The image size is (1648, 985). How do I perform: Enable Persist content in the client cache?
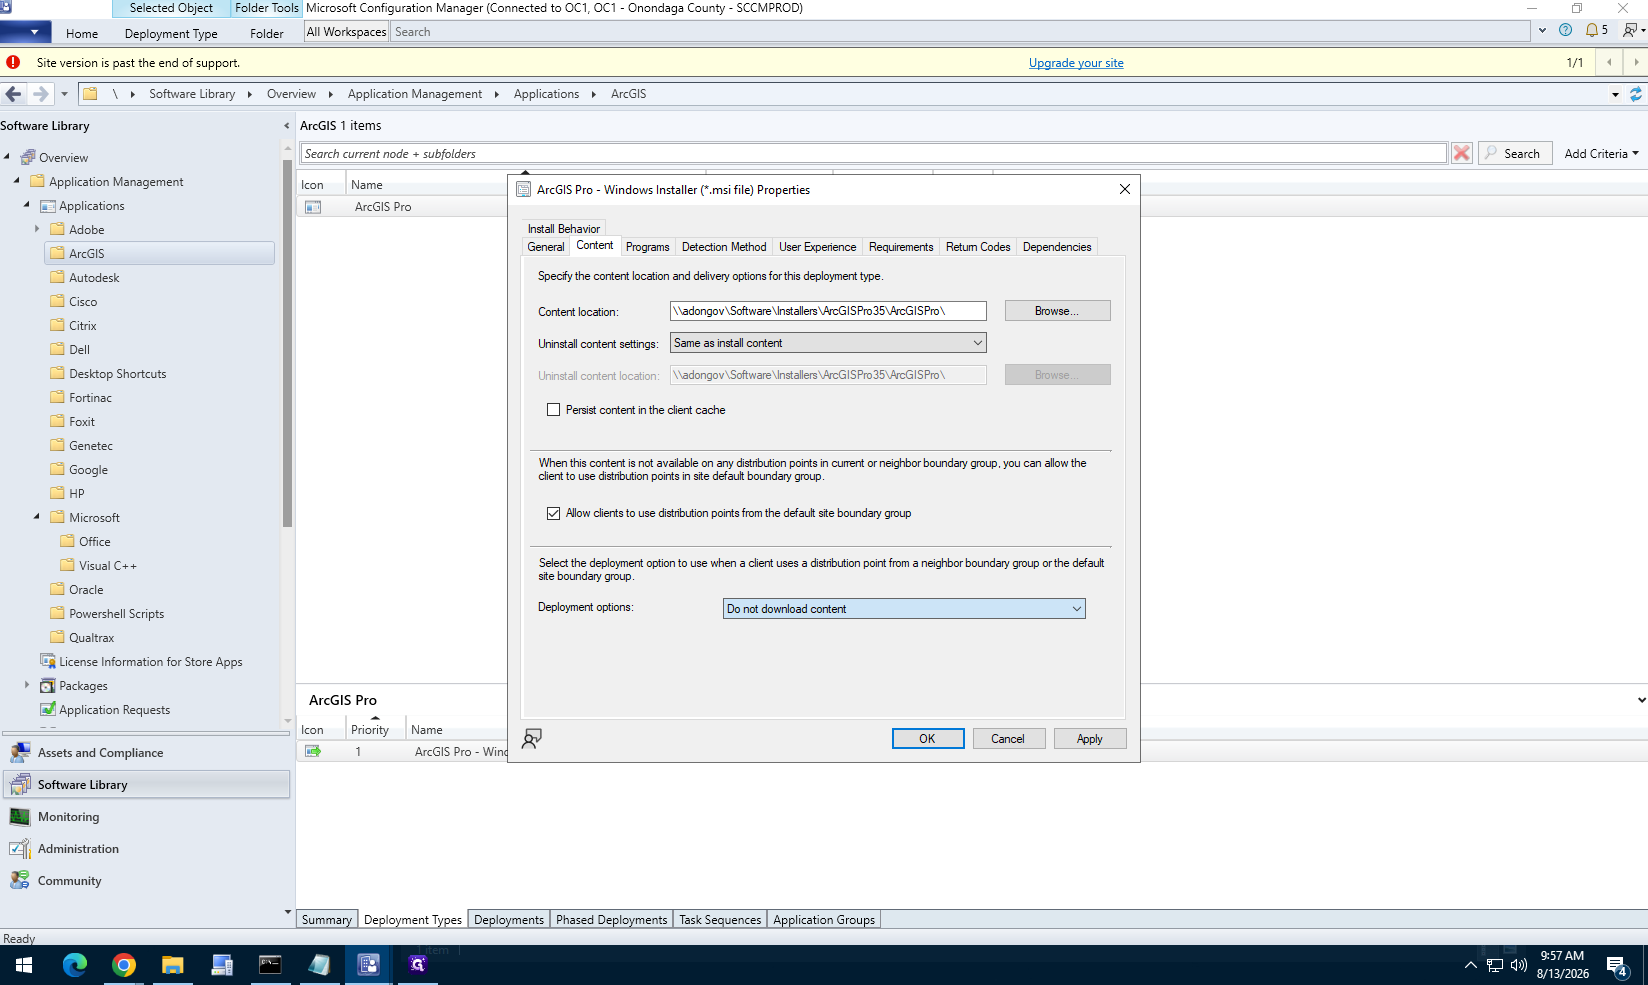[x=553, y=410]
